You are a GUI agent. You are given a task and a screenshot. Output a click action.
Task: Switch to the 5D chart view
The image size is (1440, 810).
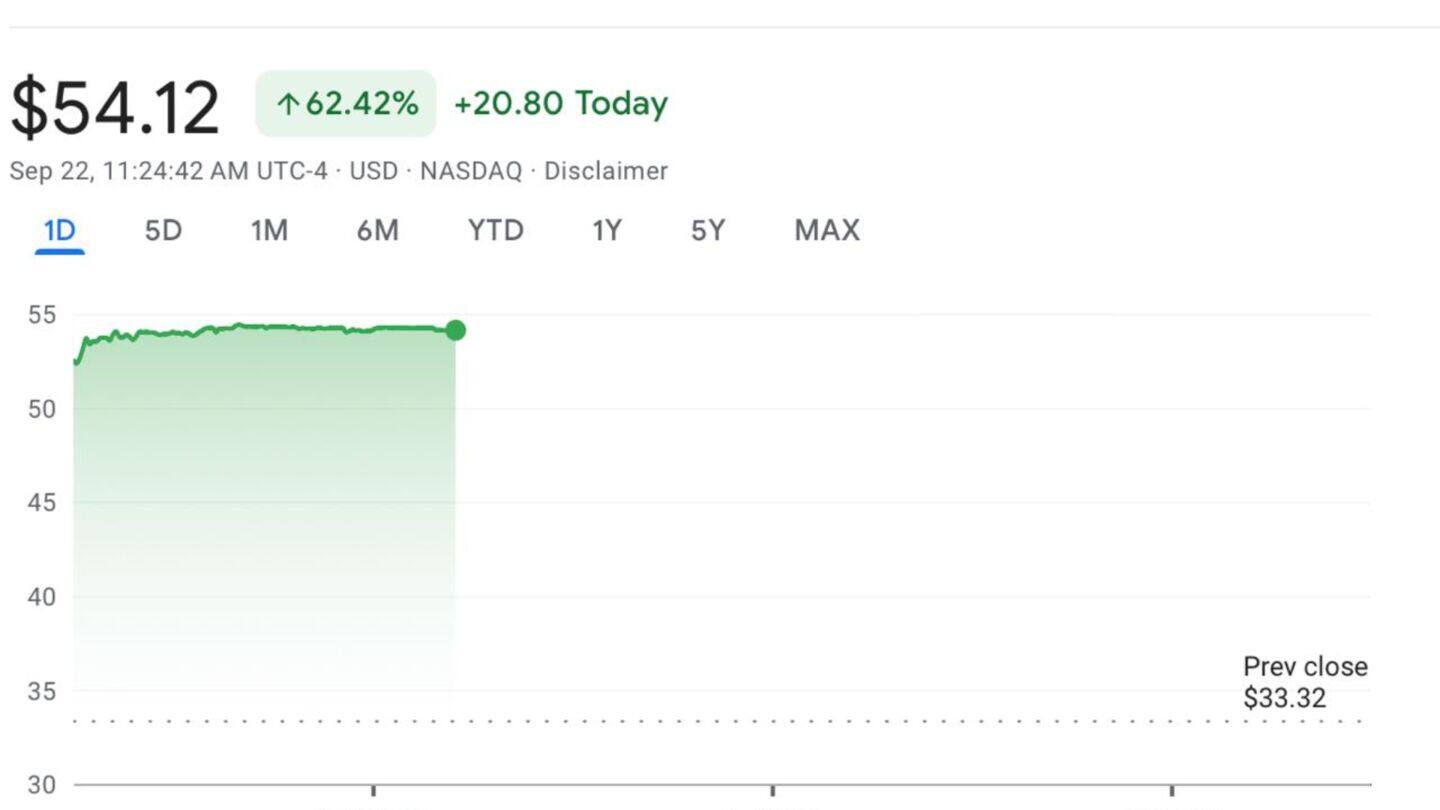click(162, 230)
